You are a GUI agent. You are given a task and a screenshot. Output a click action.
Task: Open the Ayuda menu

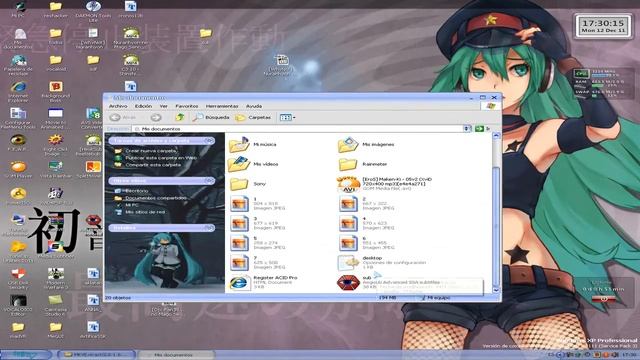[x=253, y=106]
